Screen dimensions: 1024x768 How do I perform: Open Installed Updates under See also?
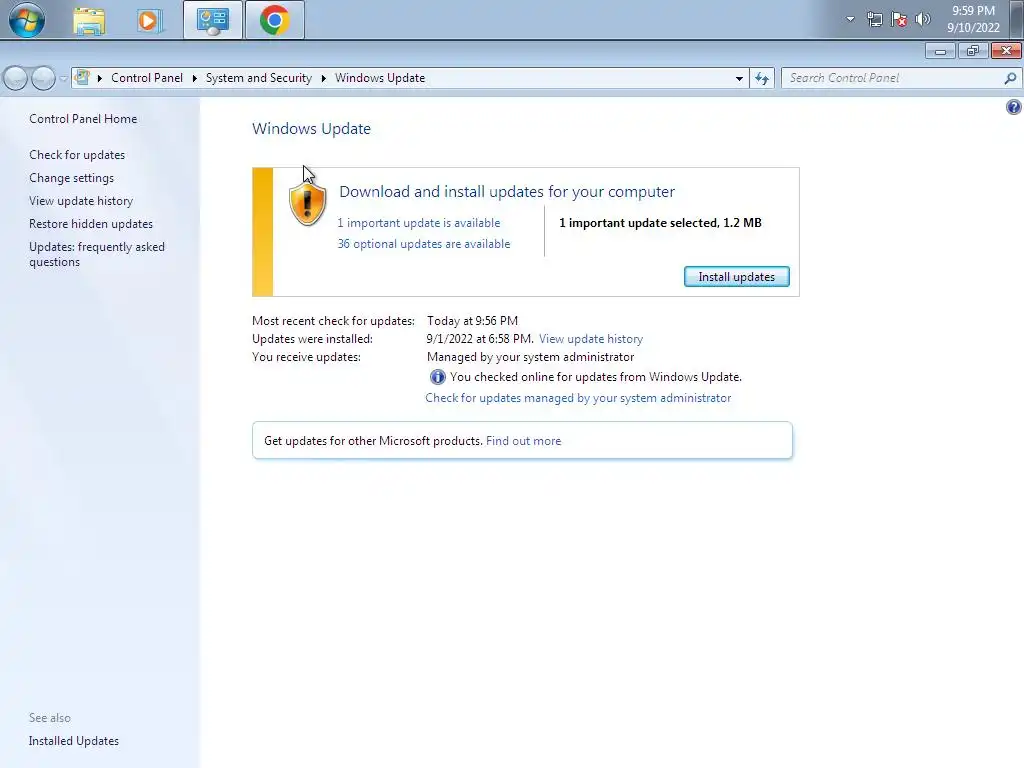pos(74,741)
